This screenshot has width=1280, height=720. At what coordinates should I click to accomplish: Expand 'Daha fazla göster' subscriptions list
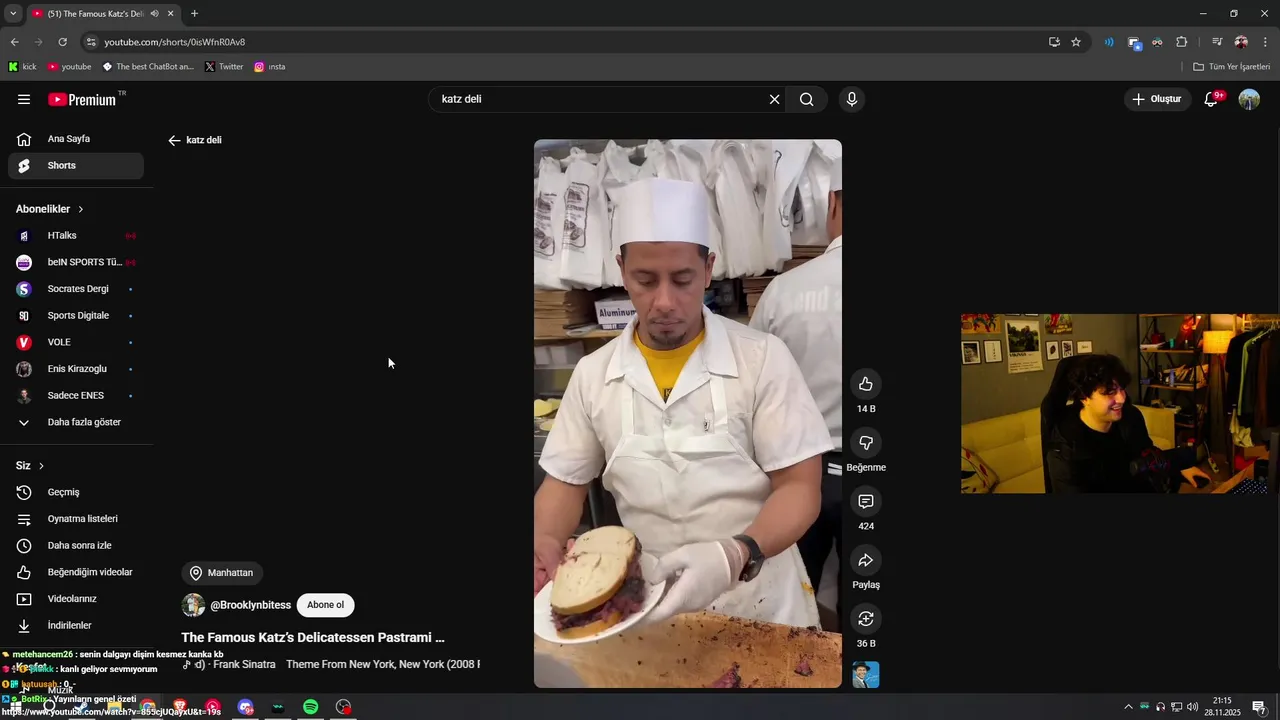pyautogui.click(x=76, y=422)
